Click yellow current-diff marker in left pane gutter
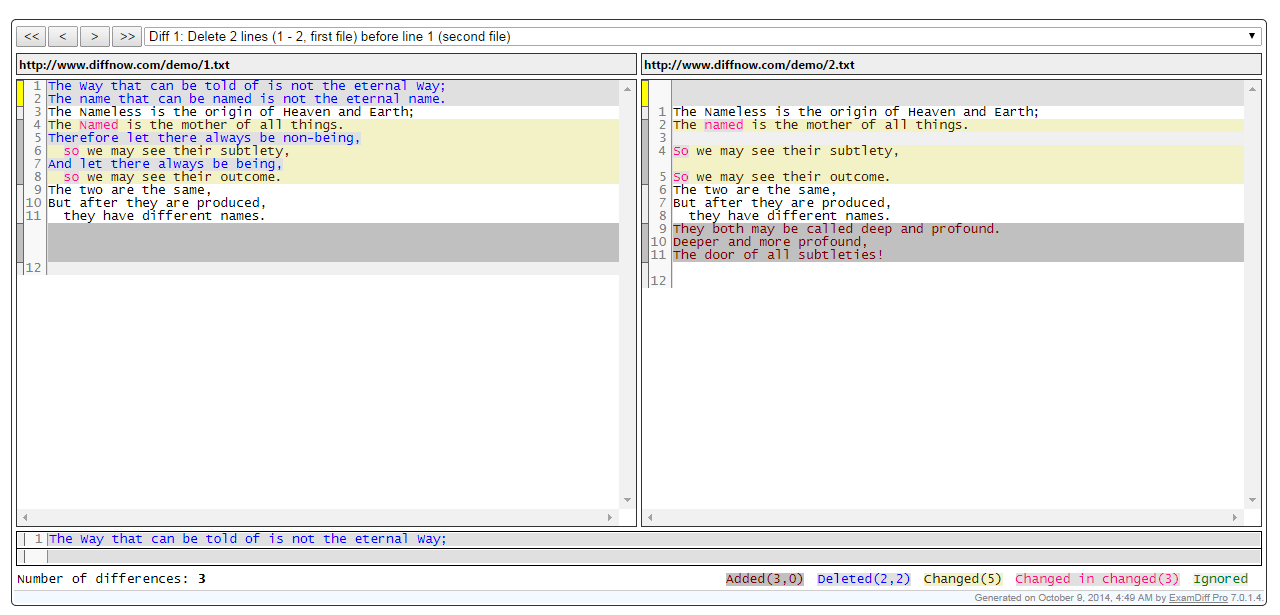Screen dimensions: 1280x615 point(20,93)
